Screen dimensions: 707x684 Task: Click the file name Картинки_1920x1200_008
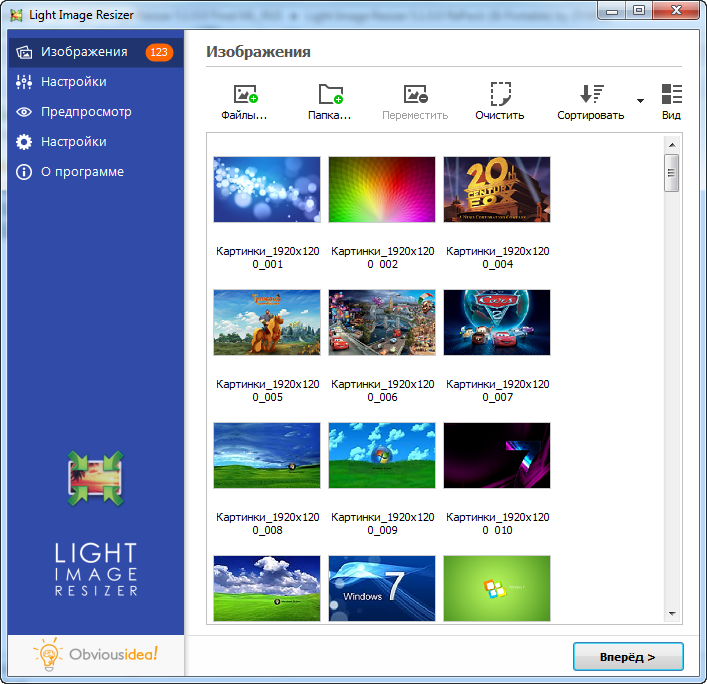[x=267, y=523]
